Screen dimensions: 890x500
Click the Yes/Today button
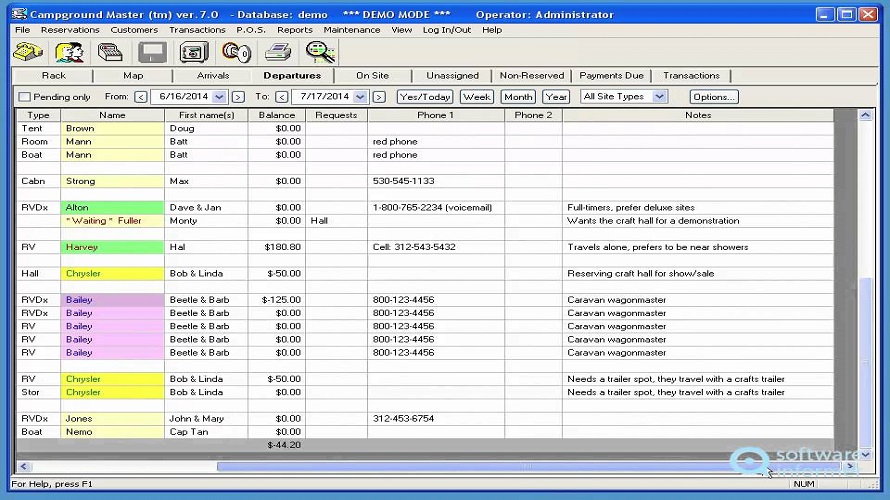click(x=424, y=97)
